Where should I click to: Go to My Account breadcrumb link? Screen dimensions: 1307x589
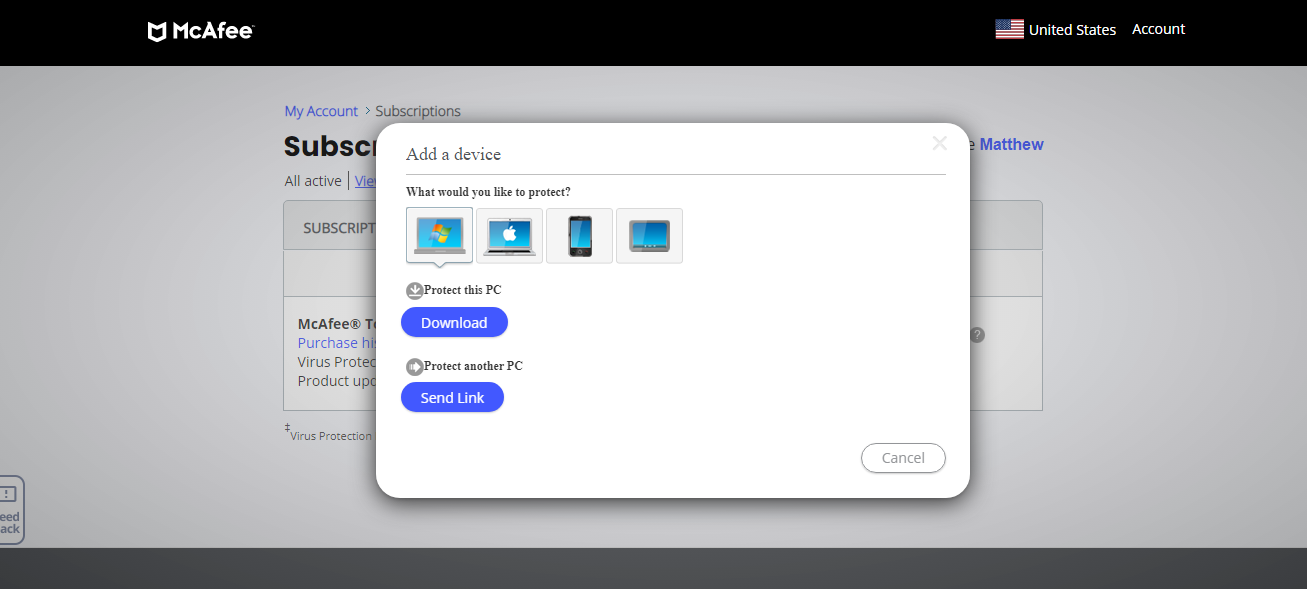point(321,111)
